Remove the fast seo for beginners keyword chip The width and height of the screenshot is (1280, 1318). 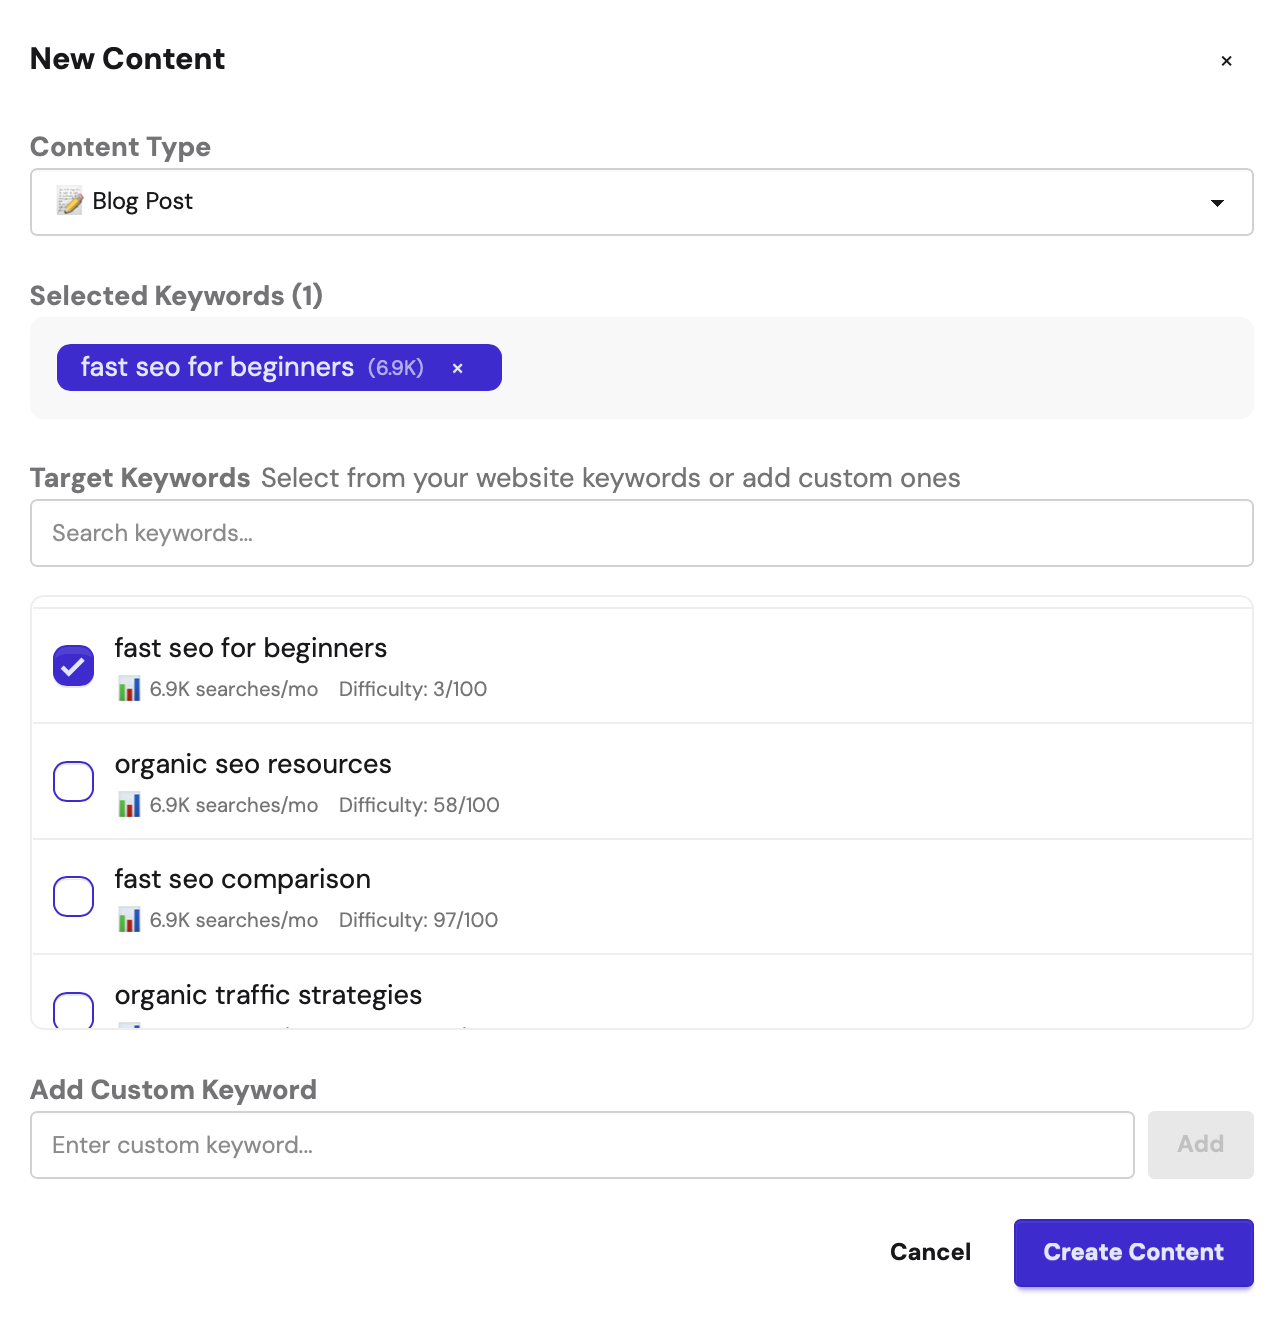click(x=458, y=368)
